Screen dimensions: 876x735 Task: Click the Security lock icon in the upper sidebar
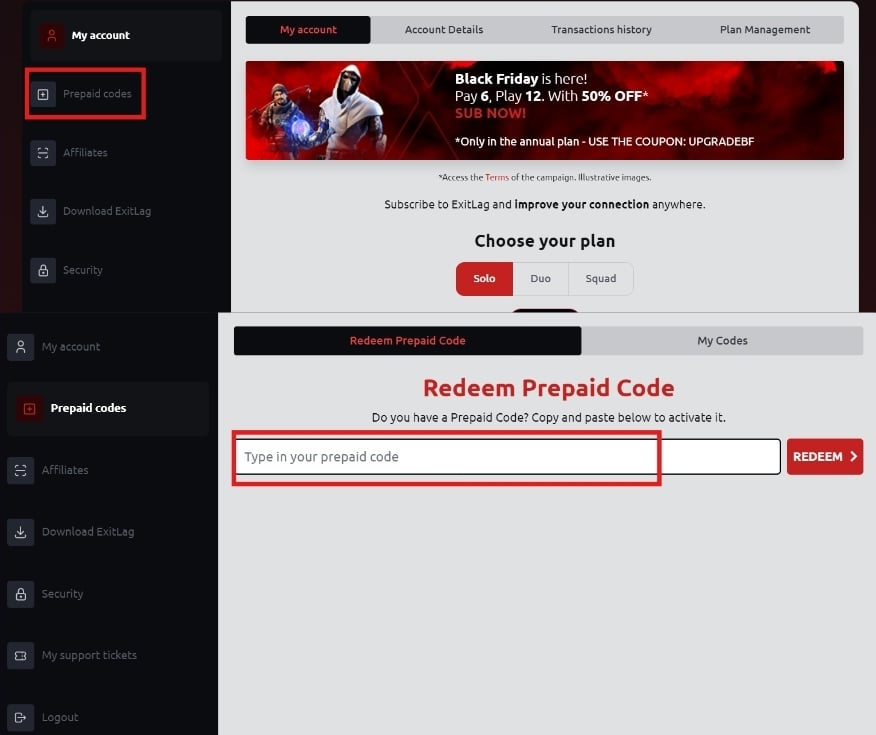pyautogui.click(x=43, y=270)
